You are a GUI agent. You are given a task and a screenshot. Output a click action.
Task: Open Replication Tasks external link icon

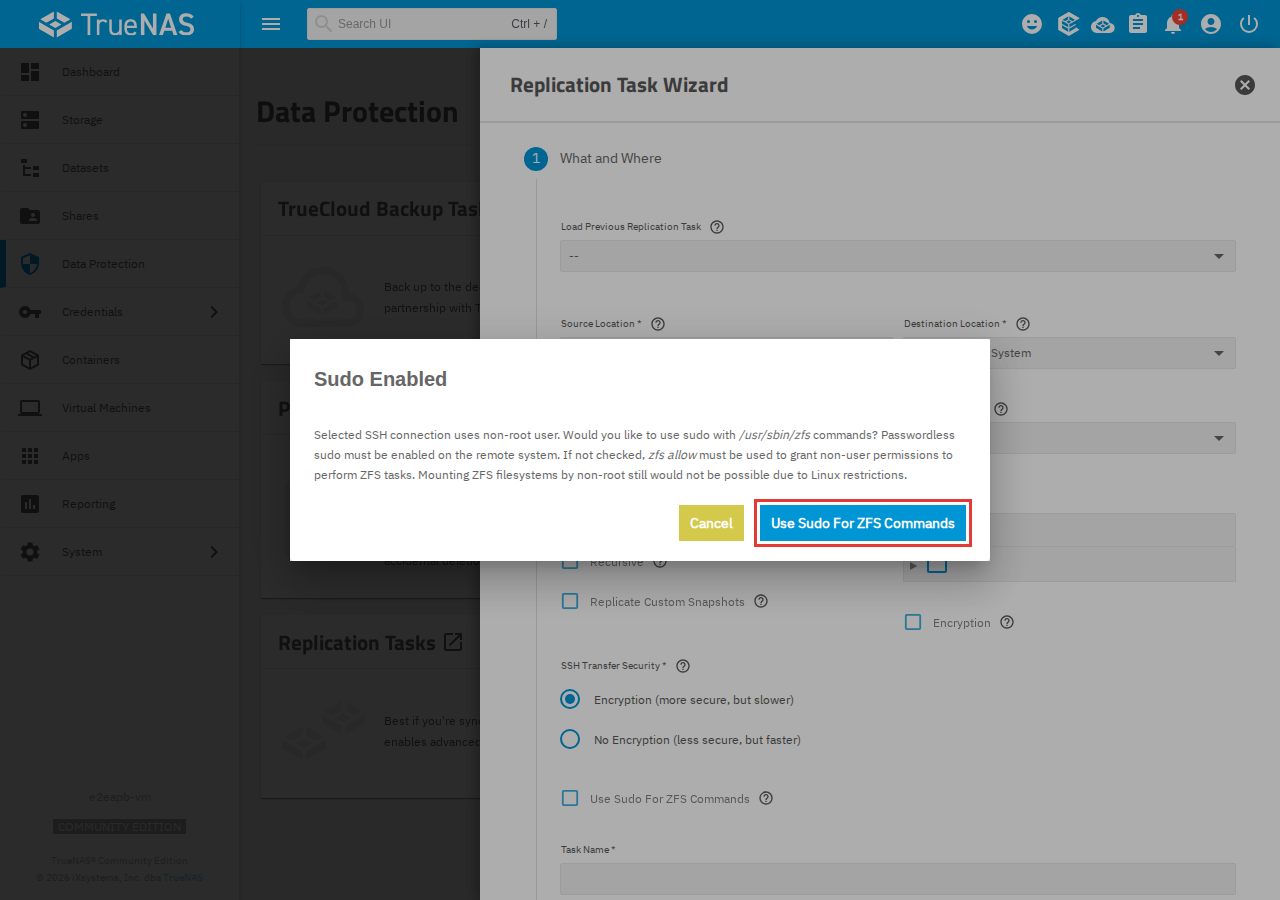click(x=453, y=642)
